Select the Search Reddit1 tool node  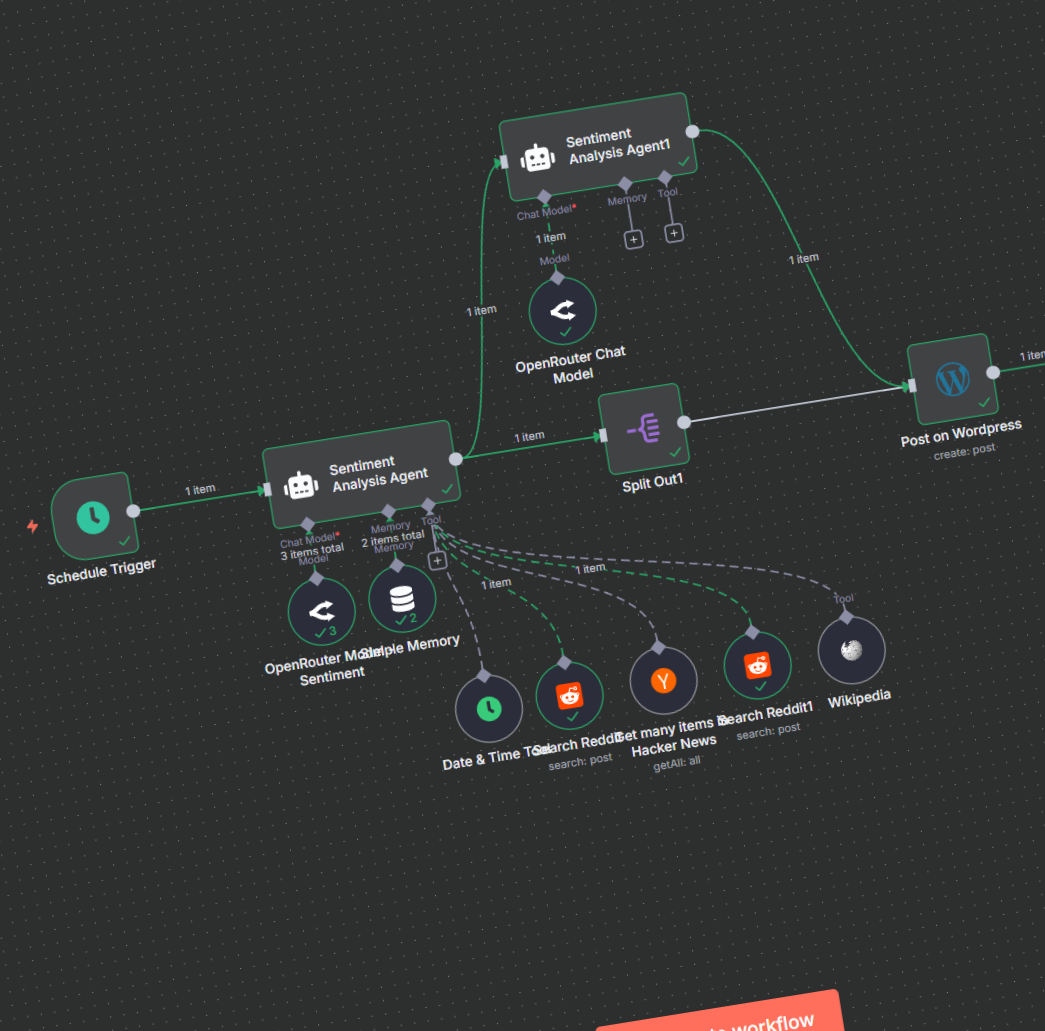[757, 665]
